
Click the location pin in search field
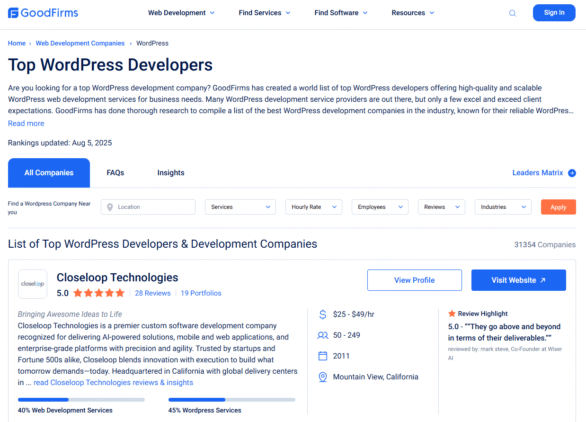[x=110, y=207]
